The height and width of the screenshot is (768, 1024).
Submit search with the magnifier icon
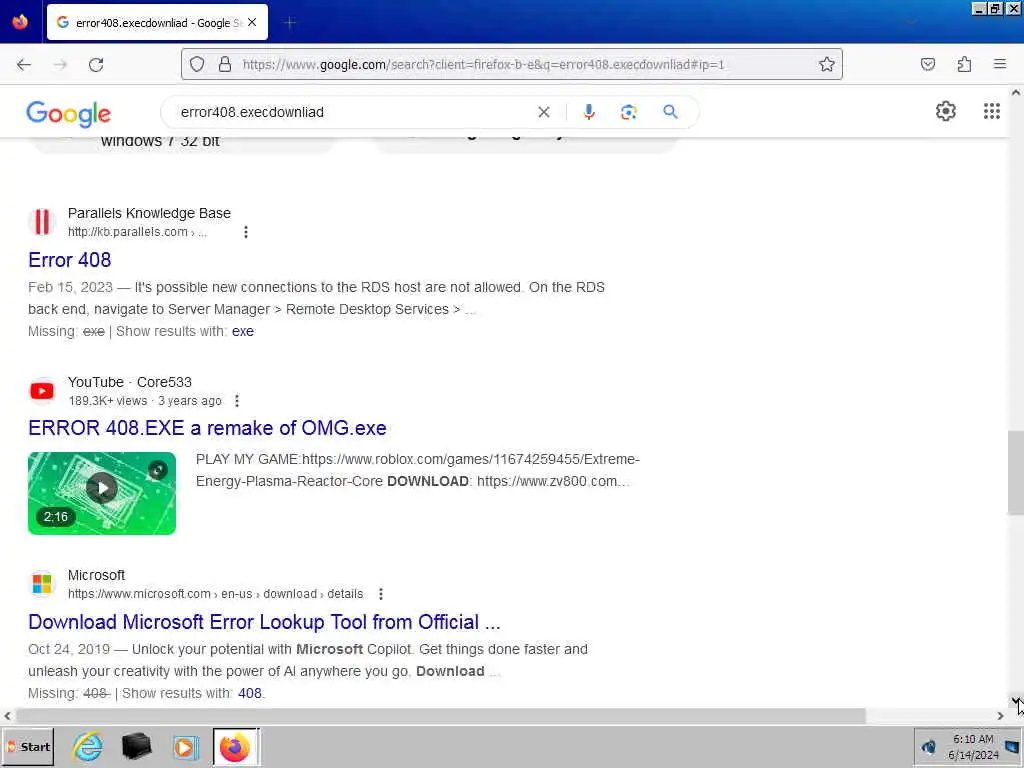pyautogui.click(x=670, y=112)
